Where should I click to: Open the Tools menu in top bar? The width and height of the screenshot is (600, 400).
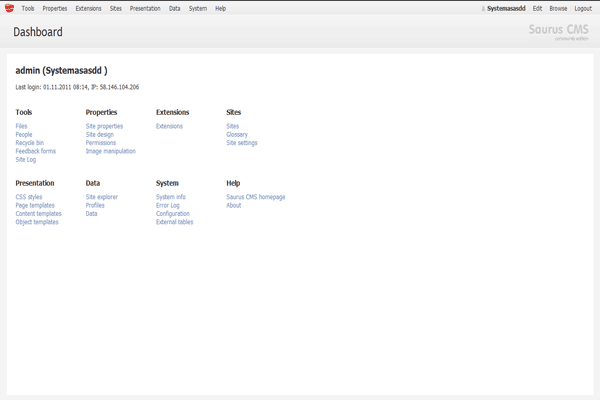(x=28, y=8)
